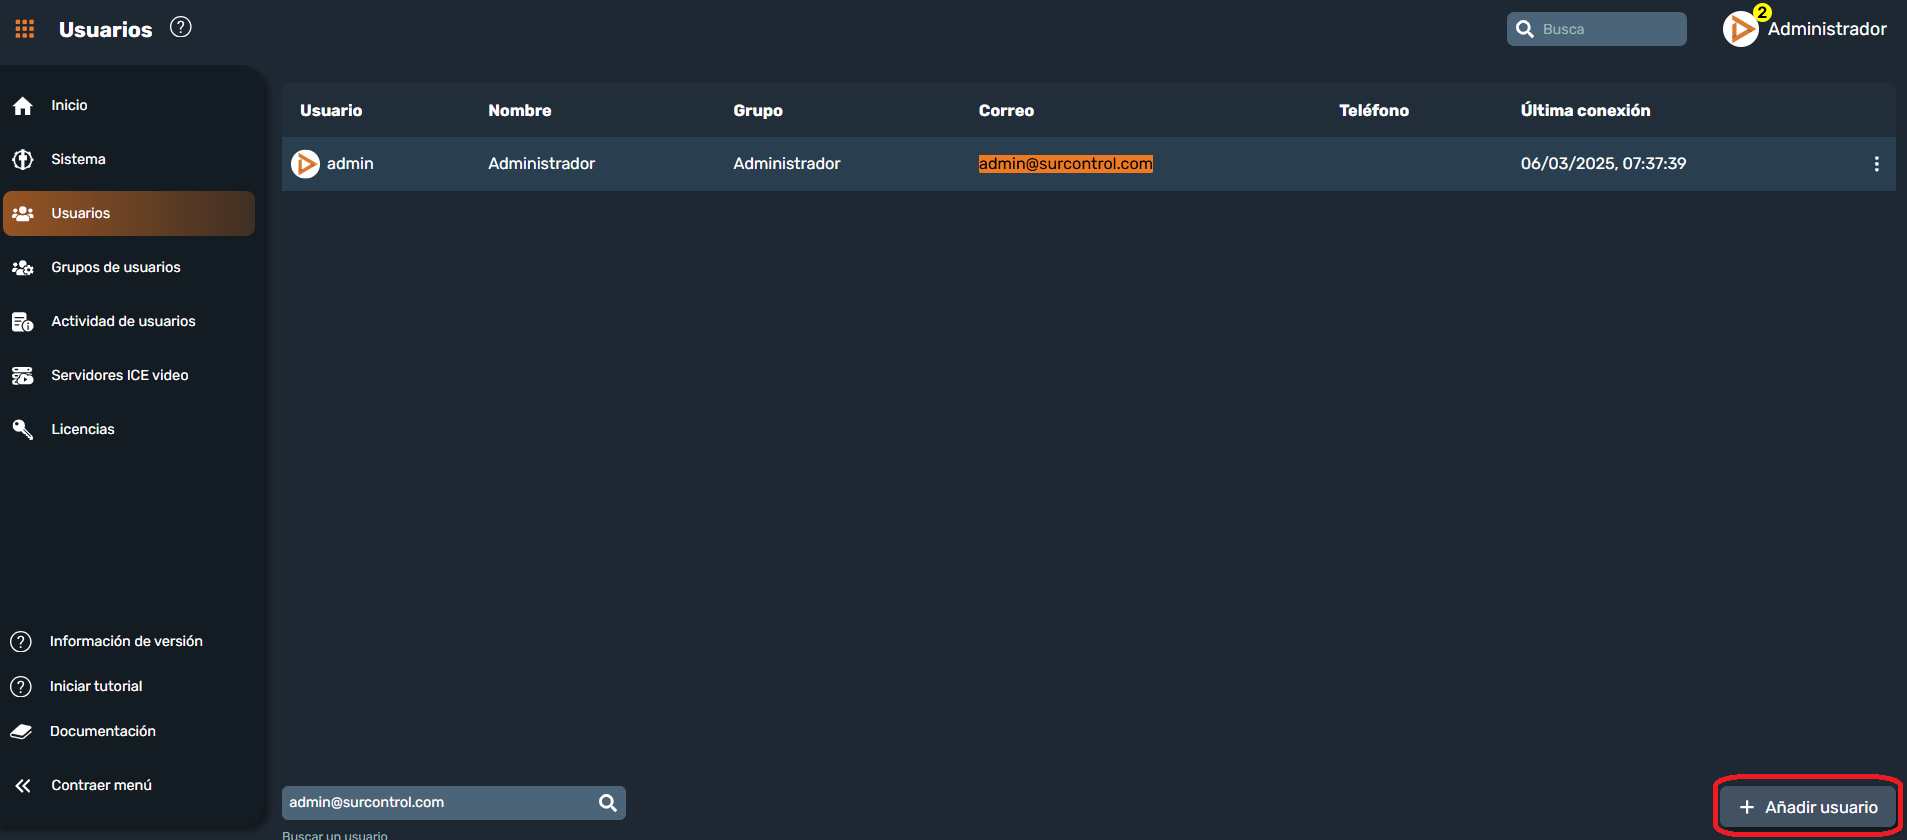1907x840 pixels.
Task: Start Iniciar tutorial
Action: click(96, 686)
